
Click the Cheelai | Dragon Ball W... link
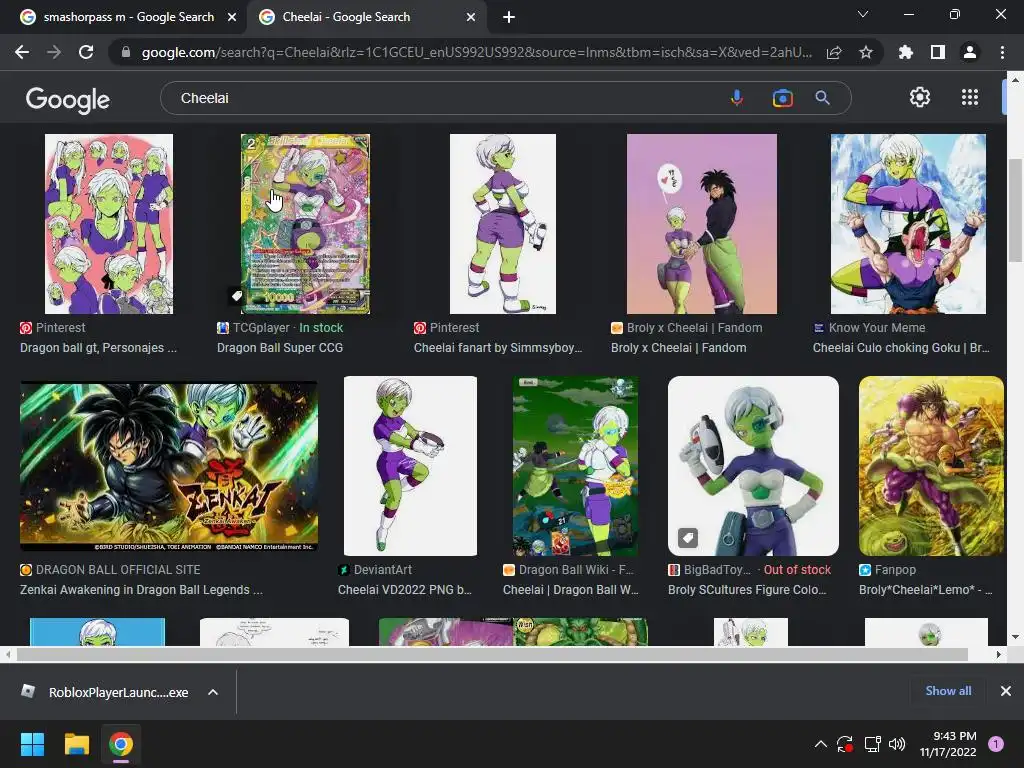click(x=571, y=590)
